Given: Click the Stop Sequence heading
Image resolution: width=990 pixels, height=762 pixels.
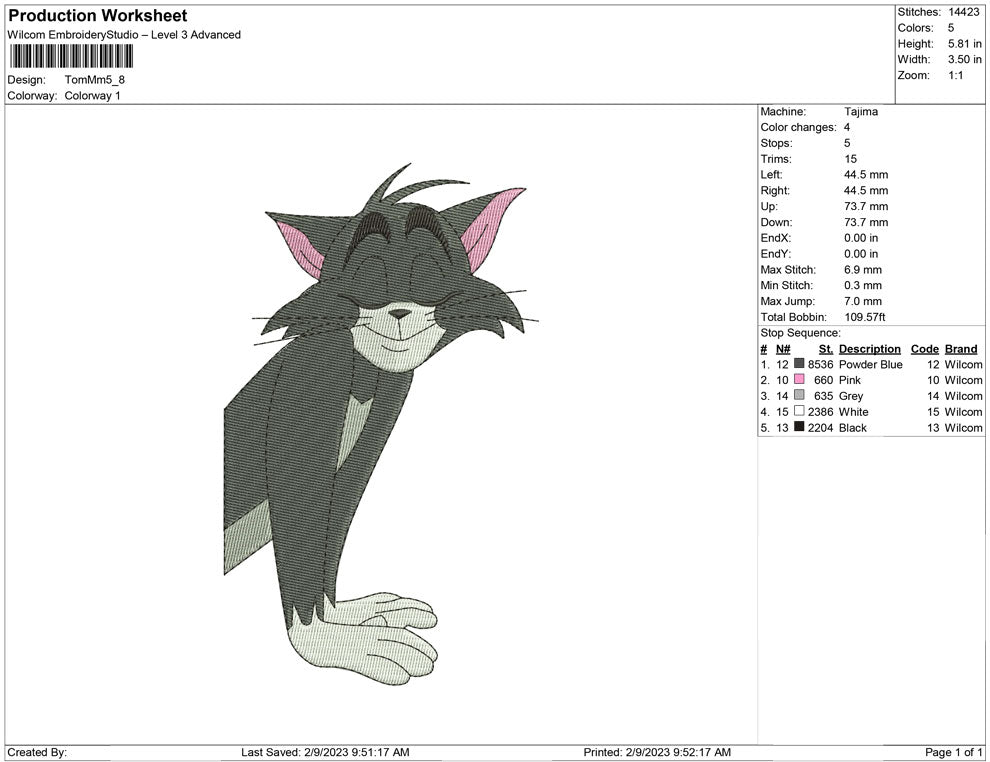Looking at the screenshot, I should click(801, 333).
